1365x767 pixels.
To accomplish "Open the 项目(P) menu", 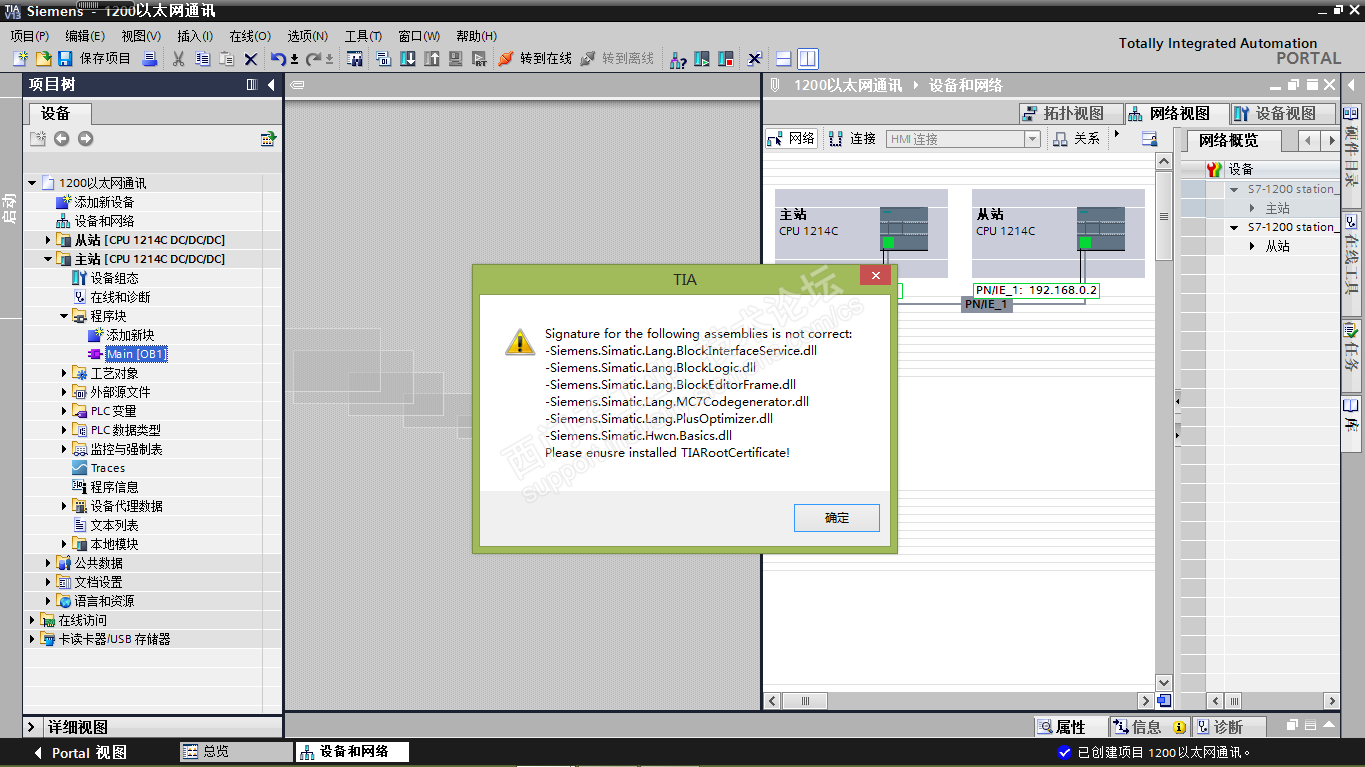I will tap(30, 36).
